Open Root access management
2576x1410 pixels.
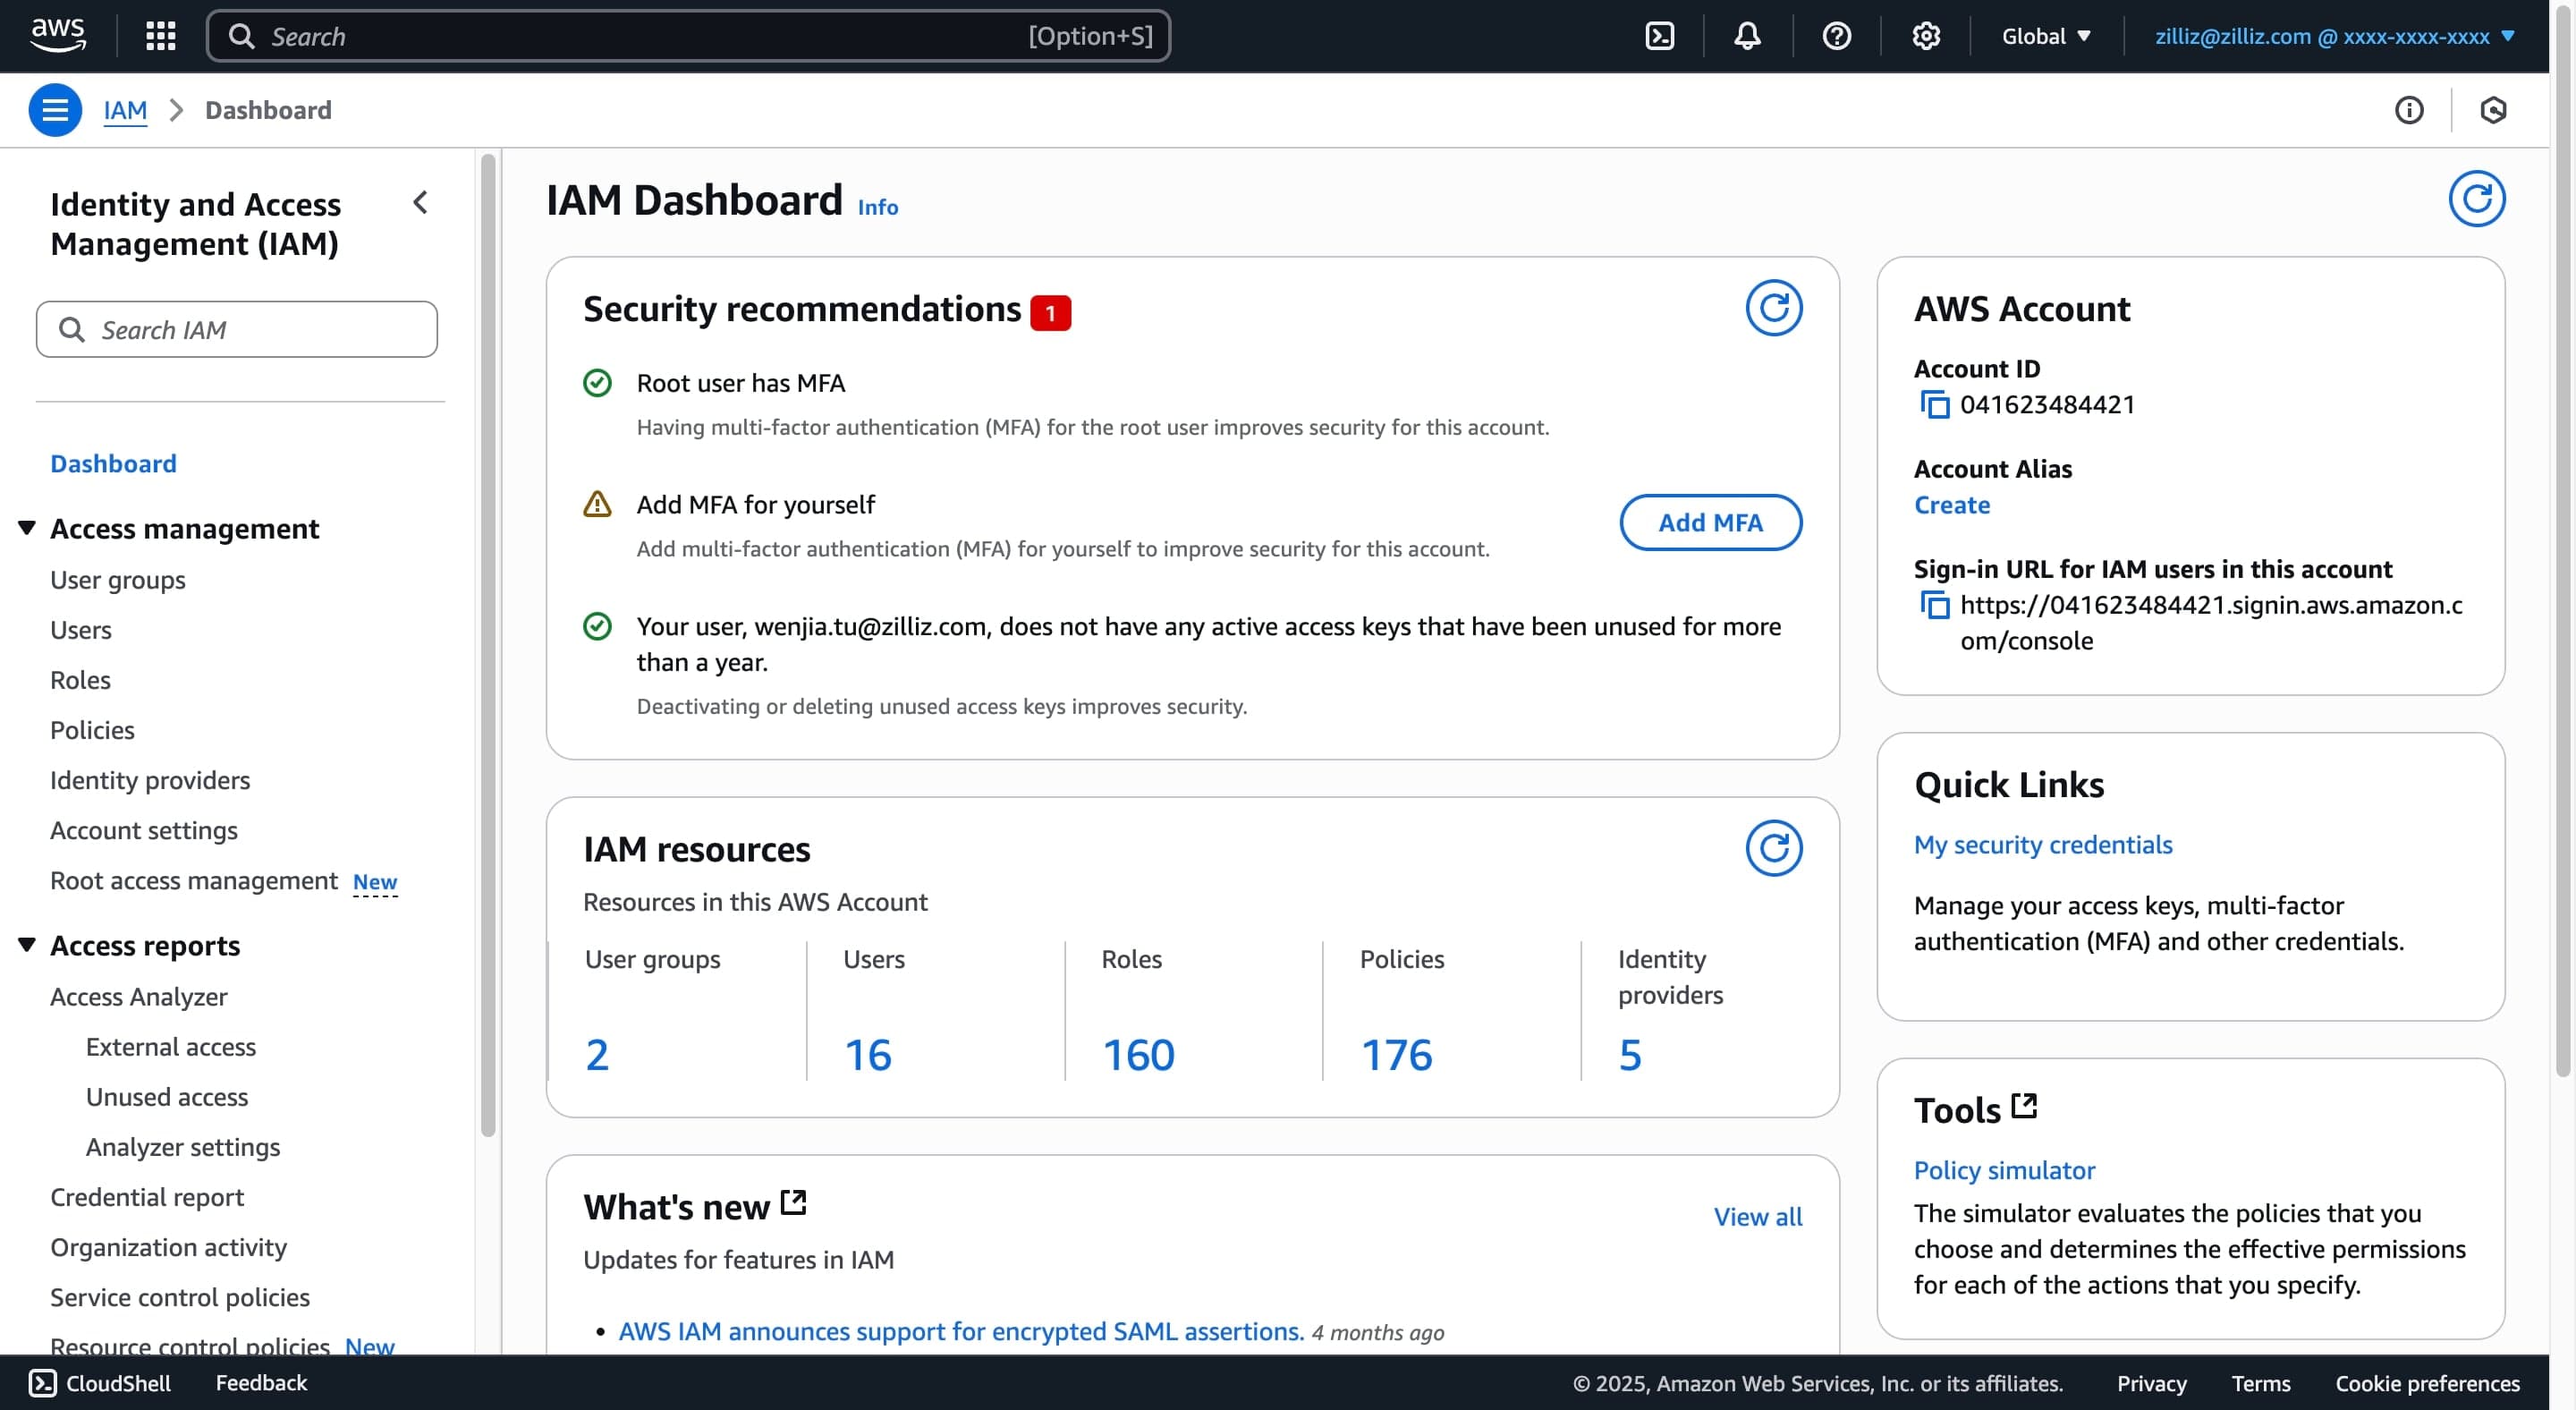tap(194, 880)
